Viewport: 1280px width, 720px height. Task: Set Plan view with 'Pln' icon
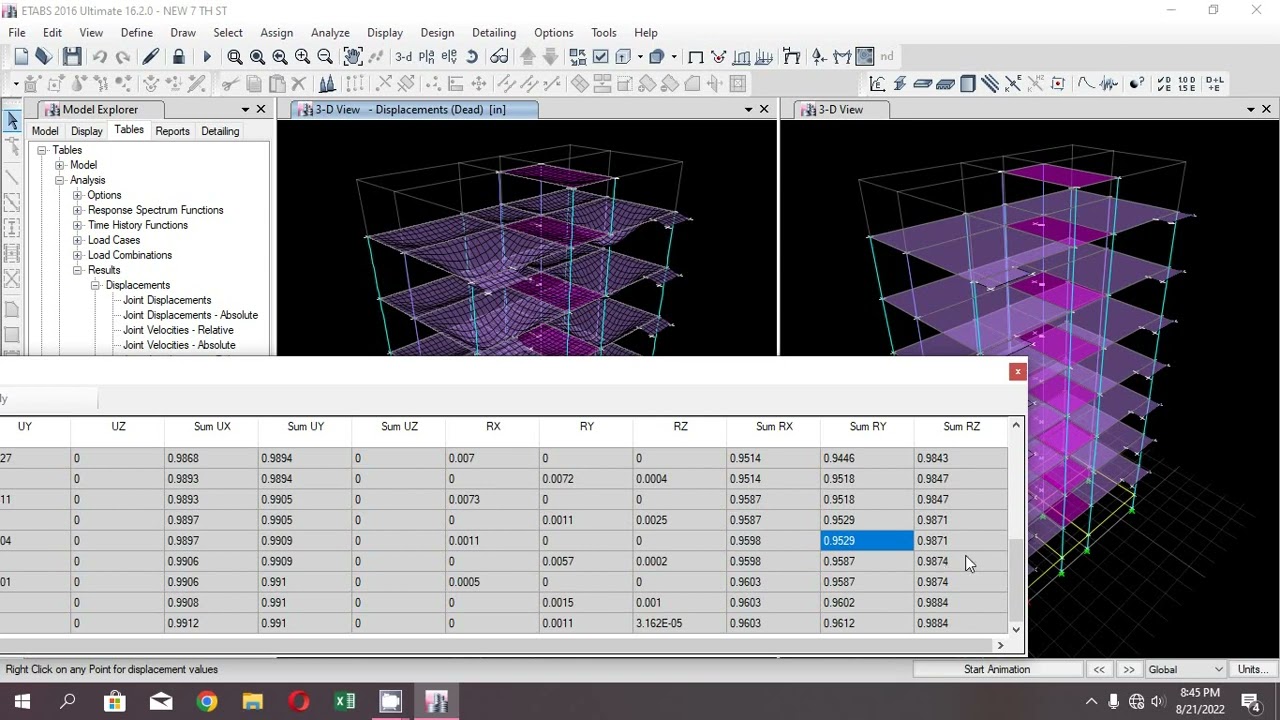pos(428,57)
